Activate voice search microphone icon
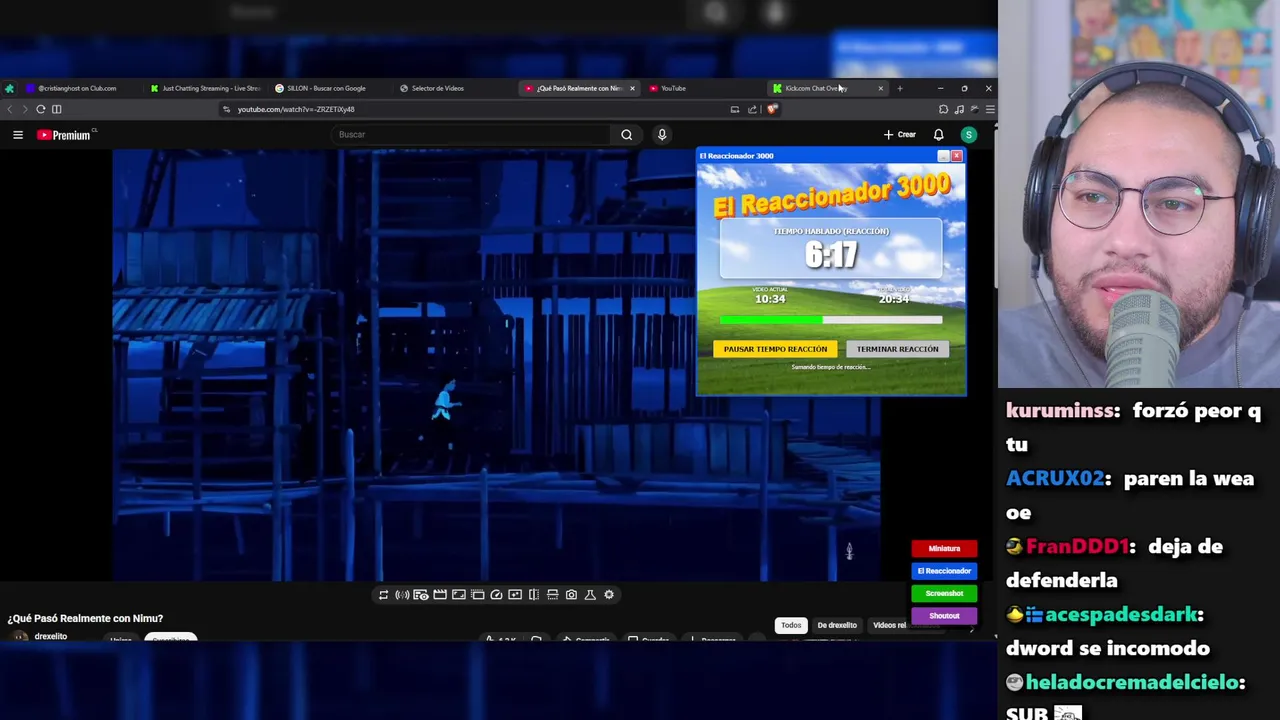The width and height of the screenshot is (1280, 720). 662,135
